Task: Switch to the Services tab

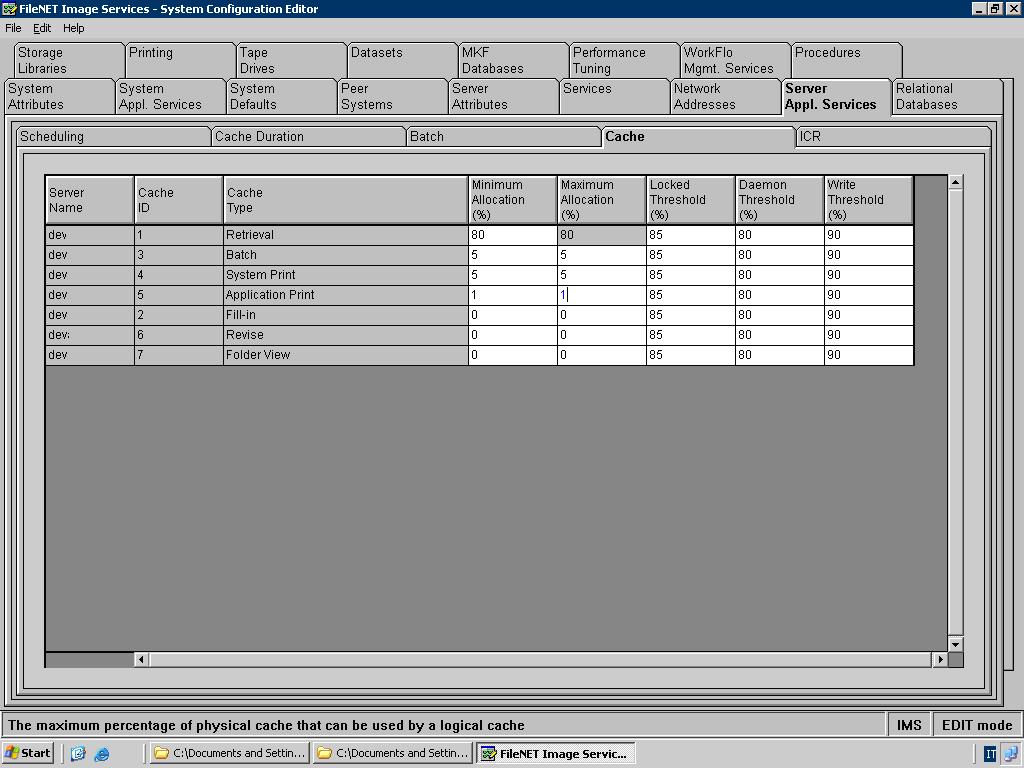Action: click(x=615, y=97)
